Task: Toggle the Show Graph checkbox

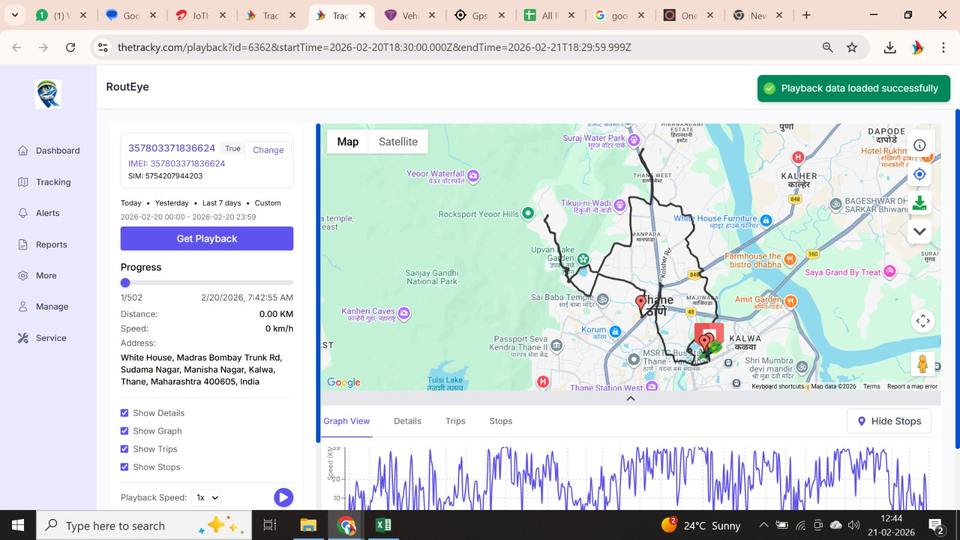Action: pos(125,431)
